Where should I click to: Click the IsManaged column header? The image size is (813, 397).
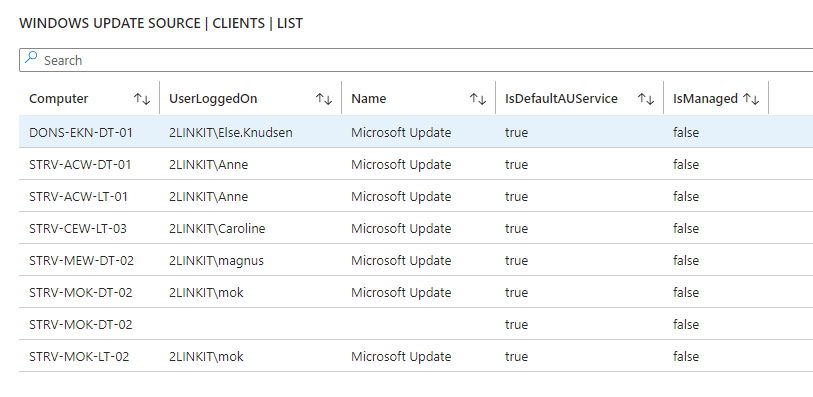tap(705, 98)
